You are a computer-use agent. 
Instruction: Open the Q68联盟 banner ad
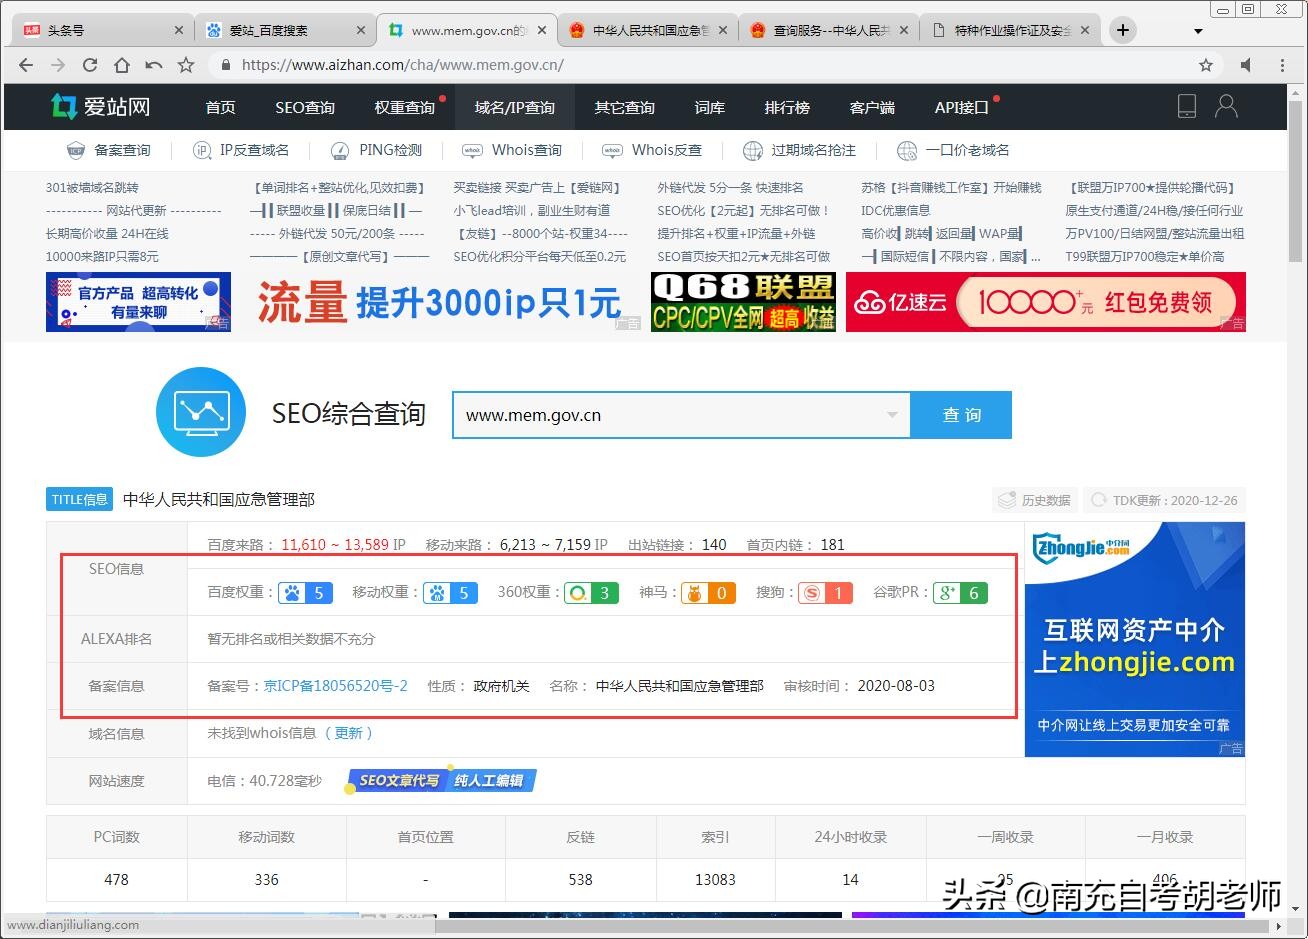(x=743, y=301)
